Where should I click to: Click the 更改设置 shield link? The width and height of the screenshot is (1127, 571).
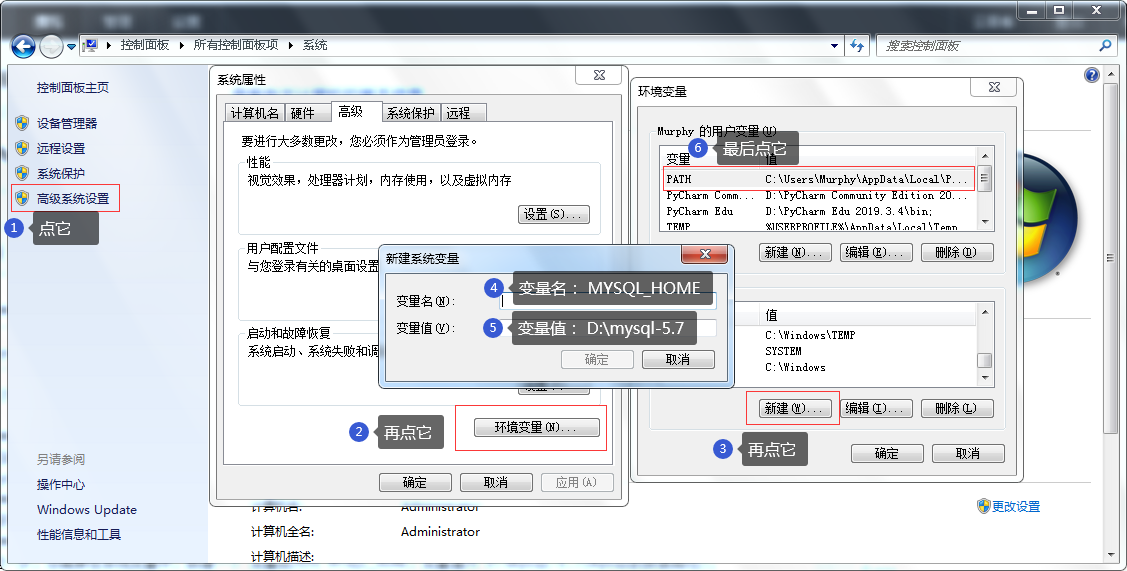1016,506
